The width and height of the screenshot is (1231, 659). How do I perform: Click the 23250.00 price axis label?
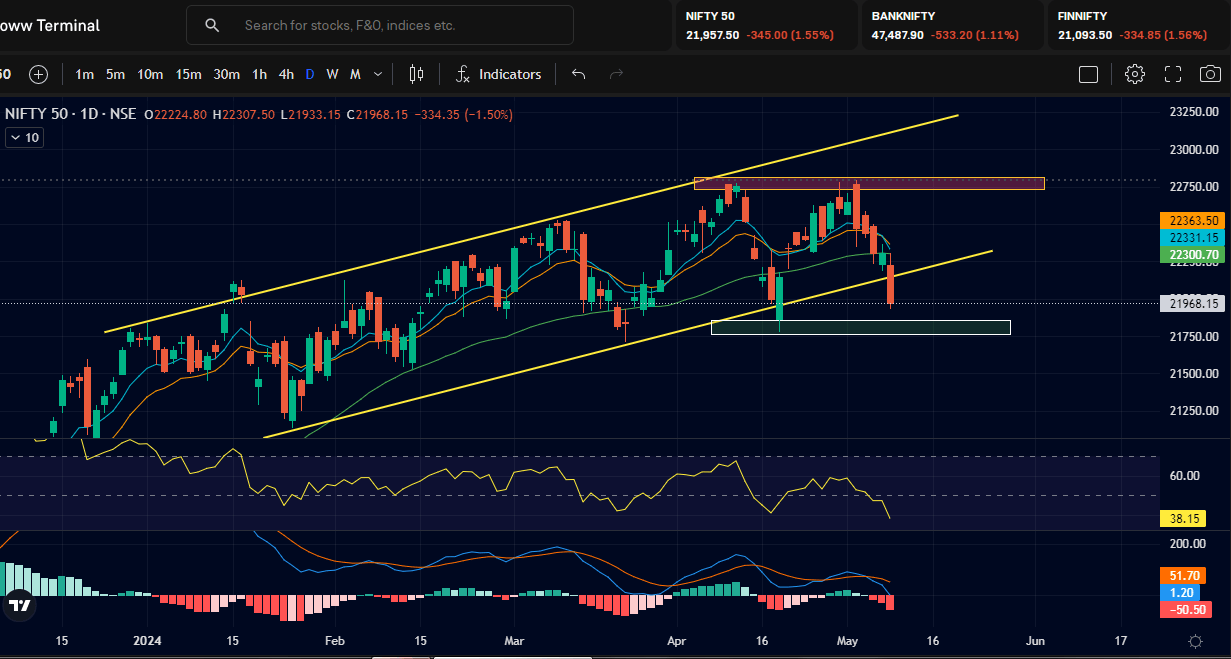point(1194,112)
